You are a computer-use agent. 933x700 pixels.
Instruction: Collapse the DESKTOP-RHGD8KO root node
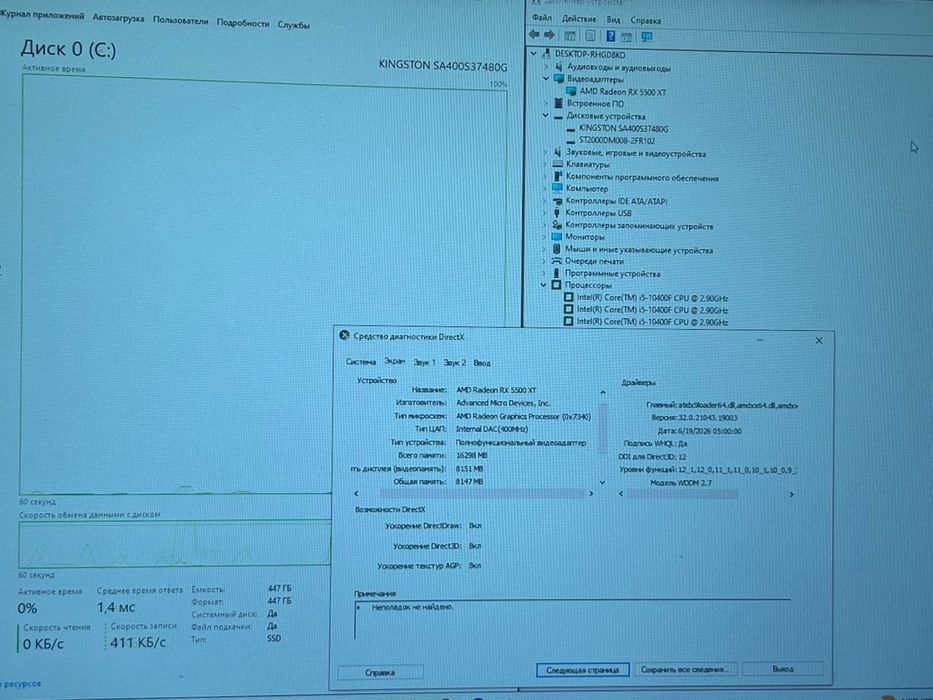point(534,54)
